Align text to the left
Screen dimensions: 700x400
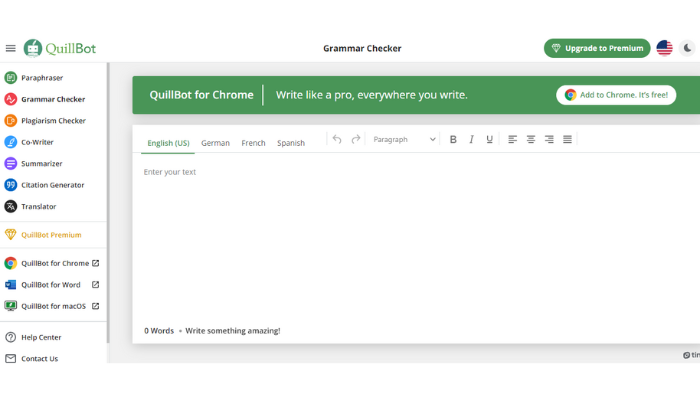[512, 139]
